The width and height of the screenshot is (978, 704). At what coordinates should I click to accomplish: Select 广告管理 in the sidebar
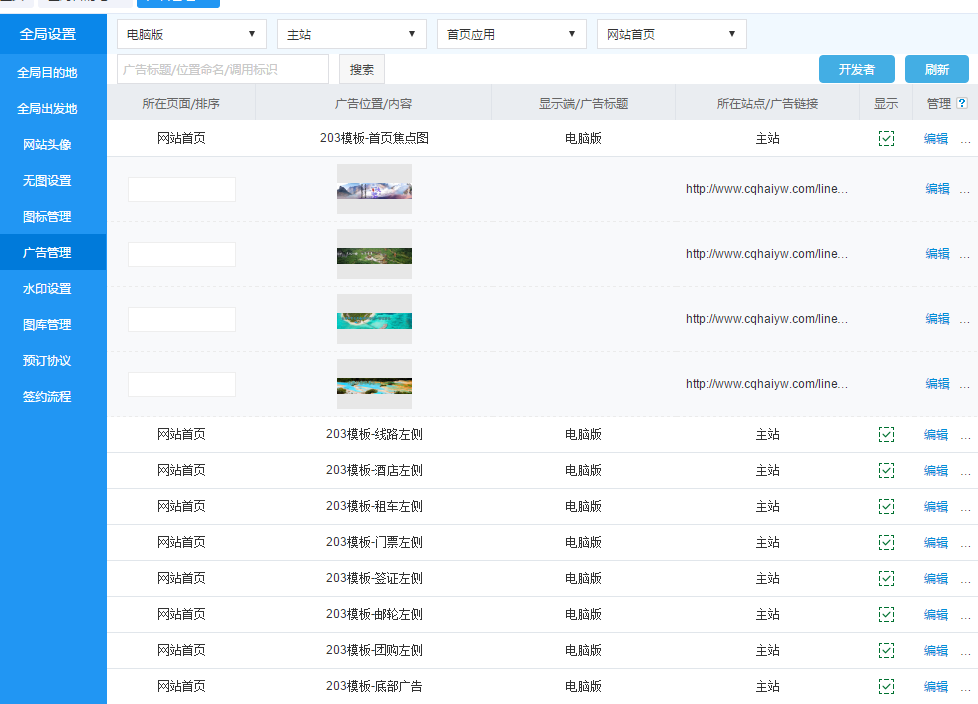pos(47,253)
